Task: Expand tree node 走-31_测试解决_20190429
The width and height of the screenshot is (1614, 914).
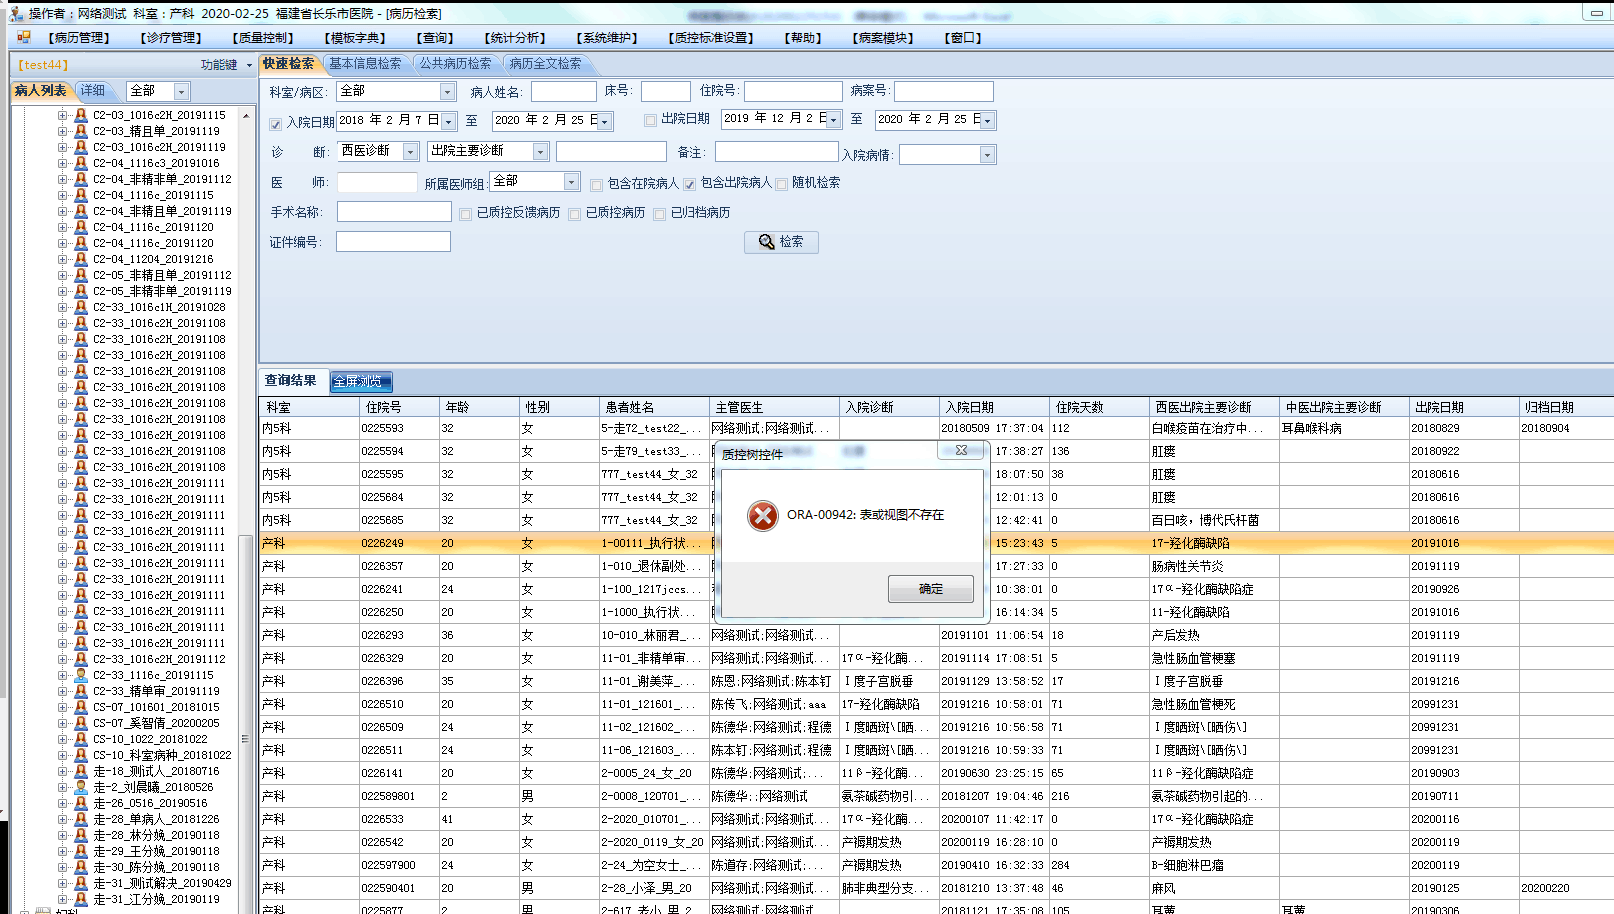Action: click(x=62, y=883)
